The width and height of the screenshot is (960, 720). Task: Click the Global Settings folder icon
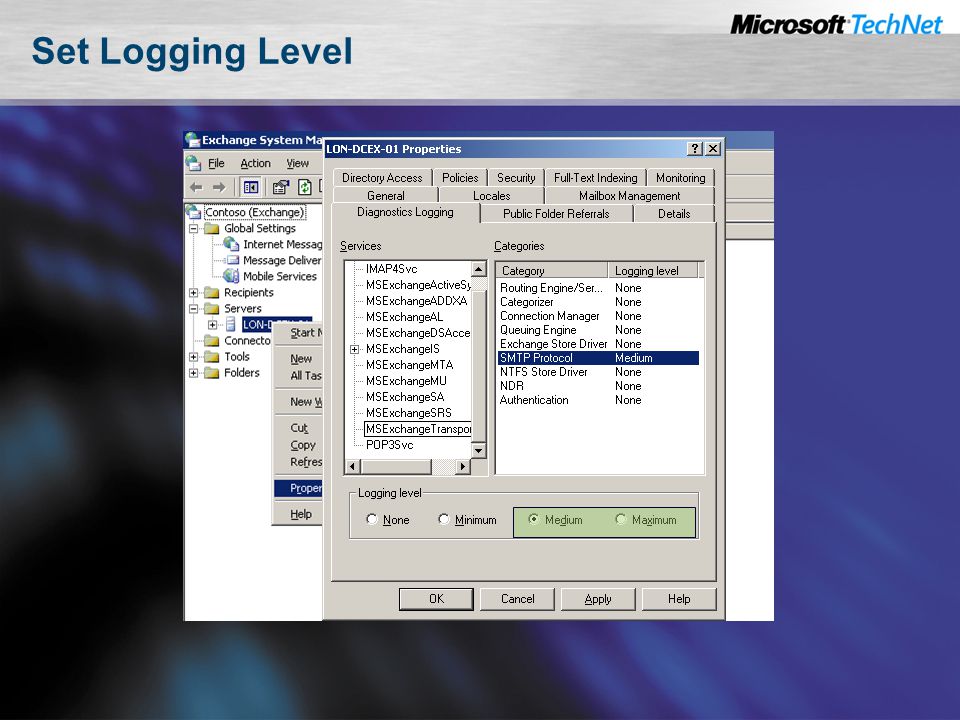(212, 228)
